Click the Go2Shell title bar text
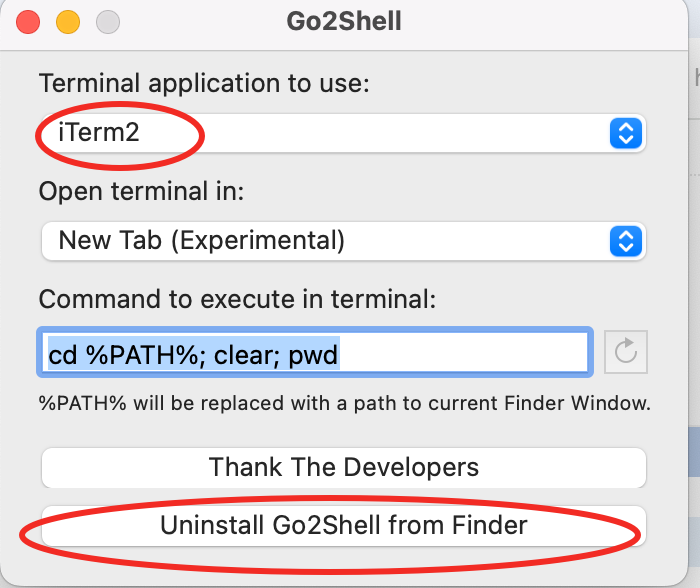The image size is (700, 588). [x=343, y=21]
